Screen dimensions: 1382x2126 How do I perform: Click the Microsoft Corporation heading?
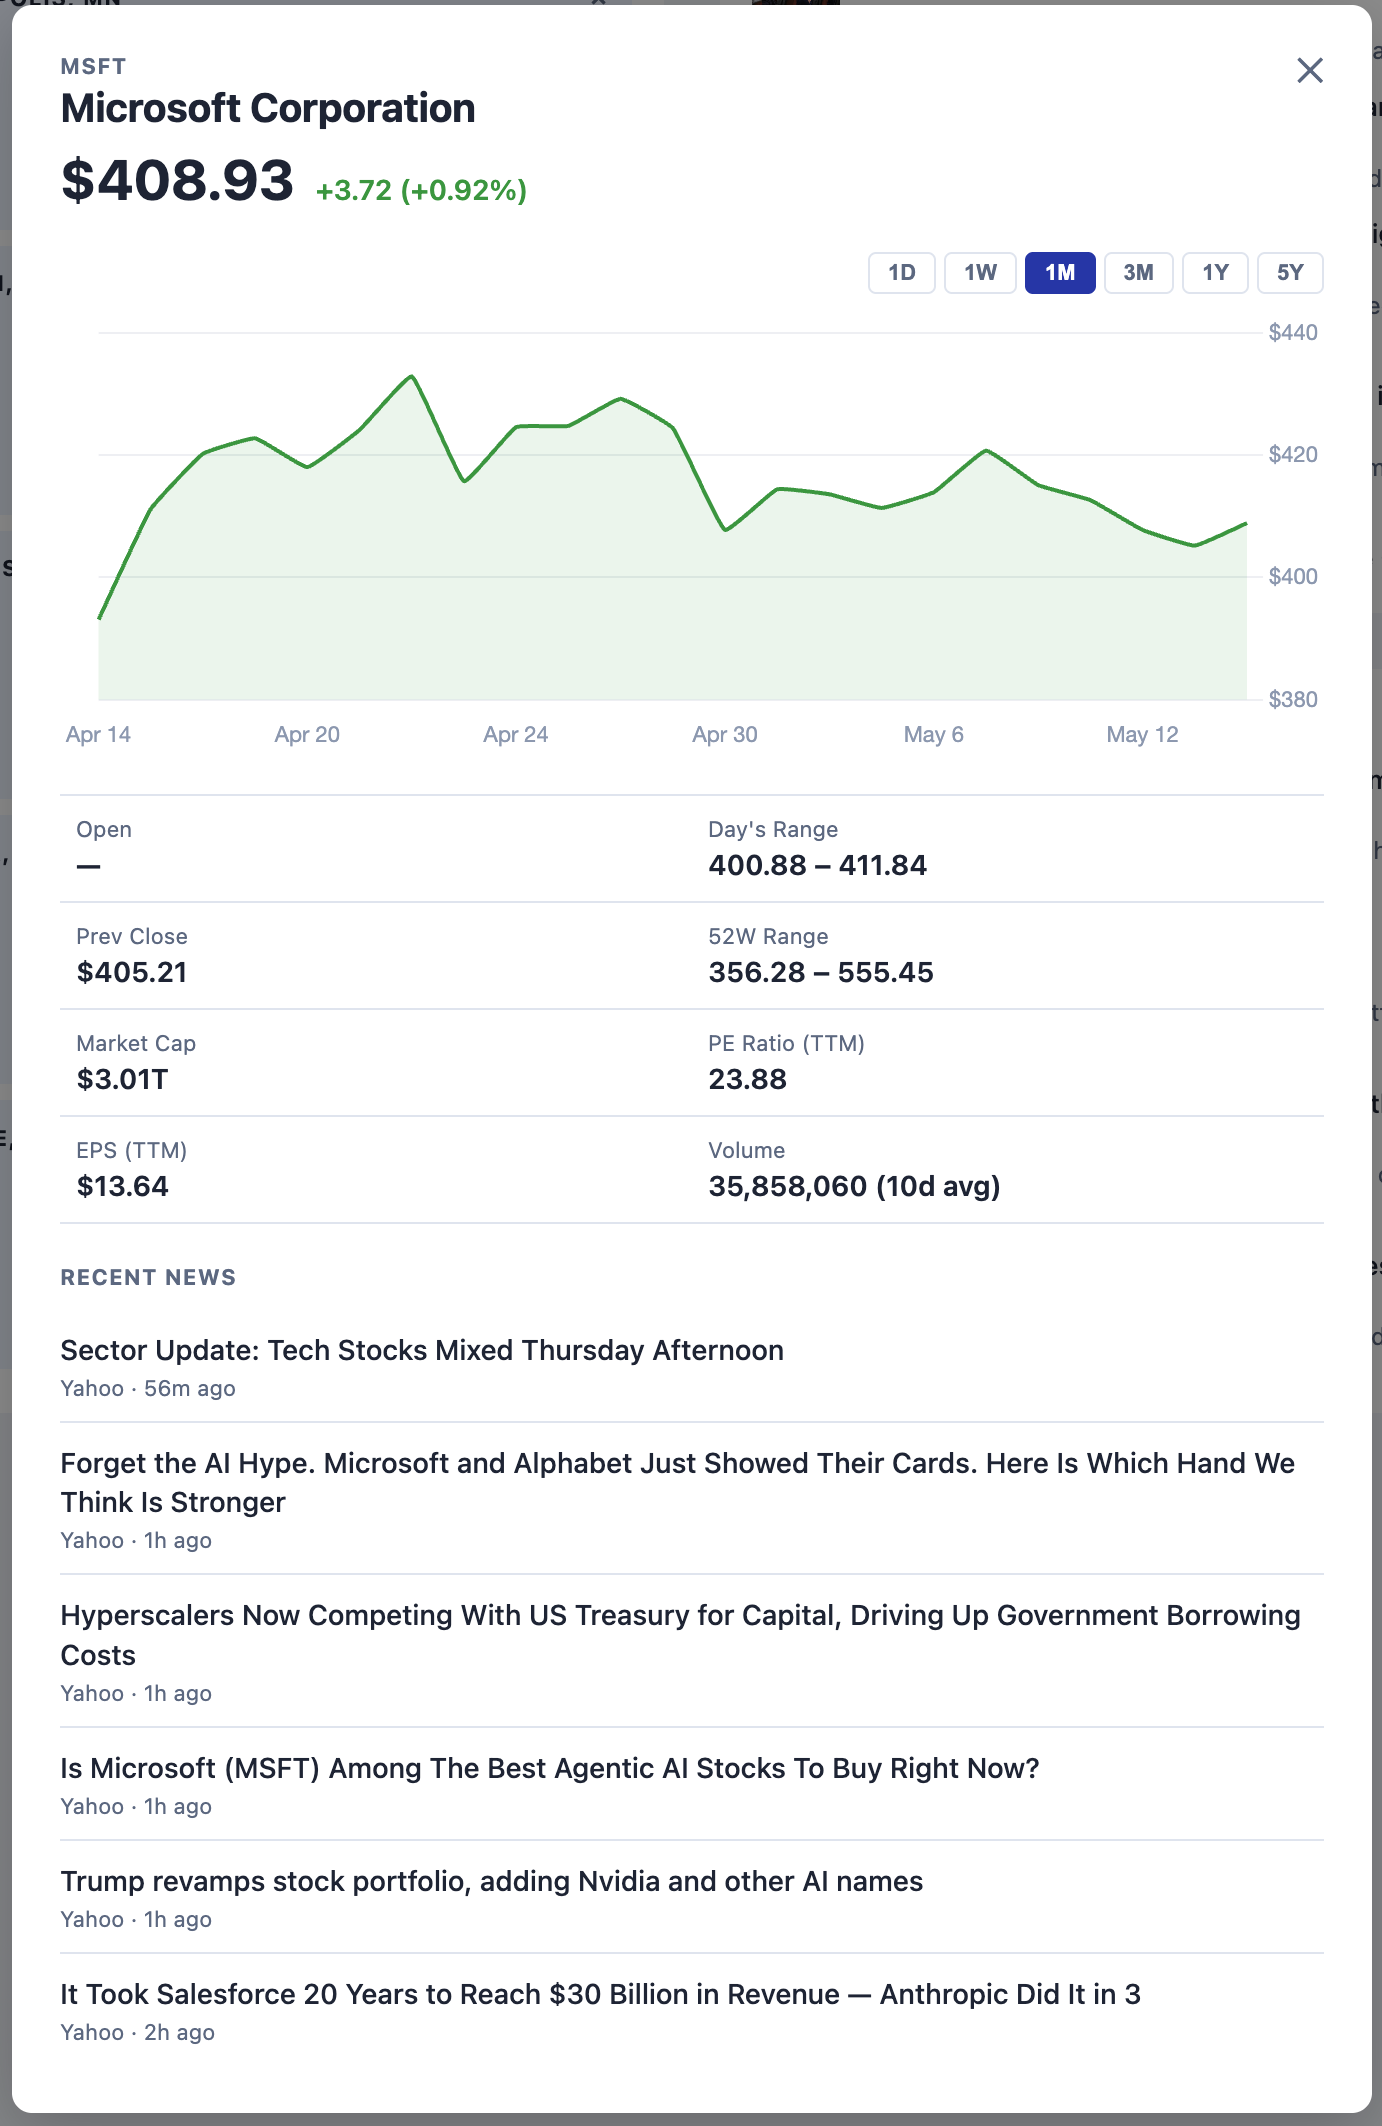268,108
